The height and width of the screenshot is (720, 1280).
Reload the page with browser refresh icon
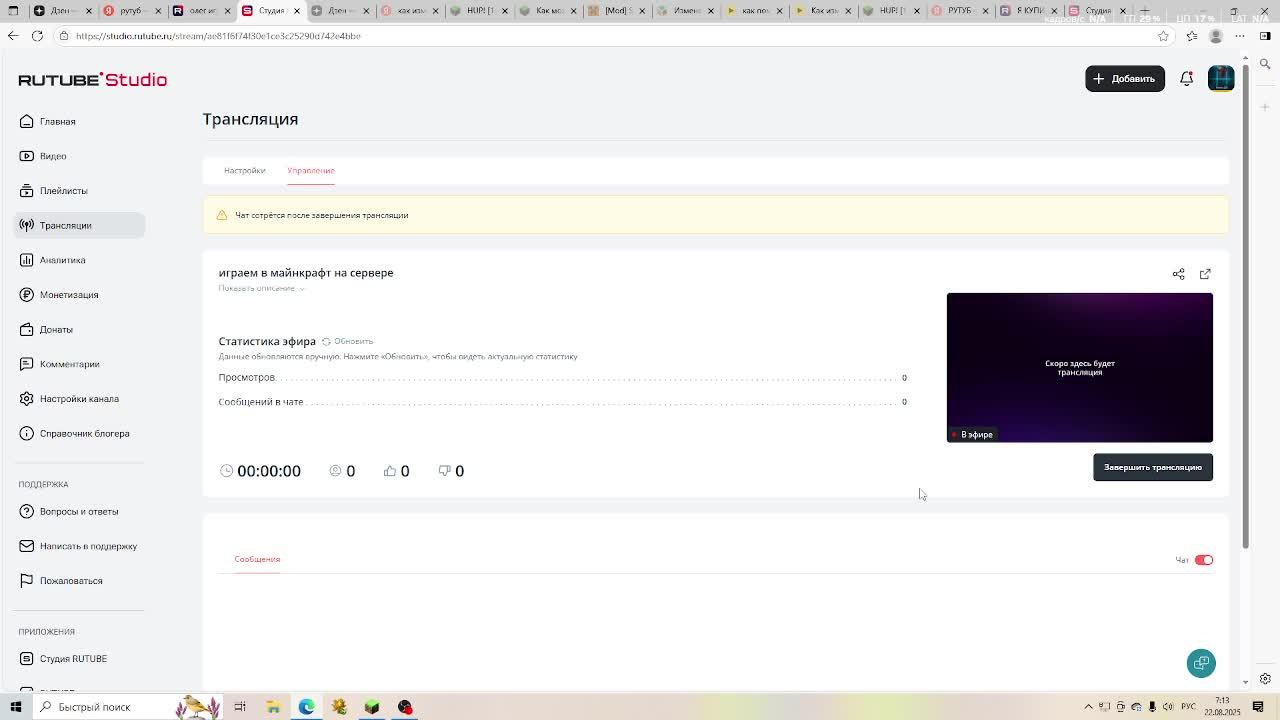tap(37, 36)
